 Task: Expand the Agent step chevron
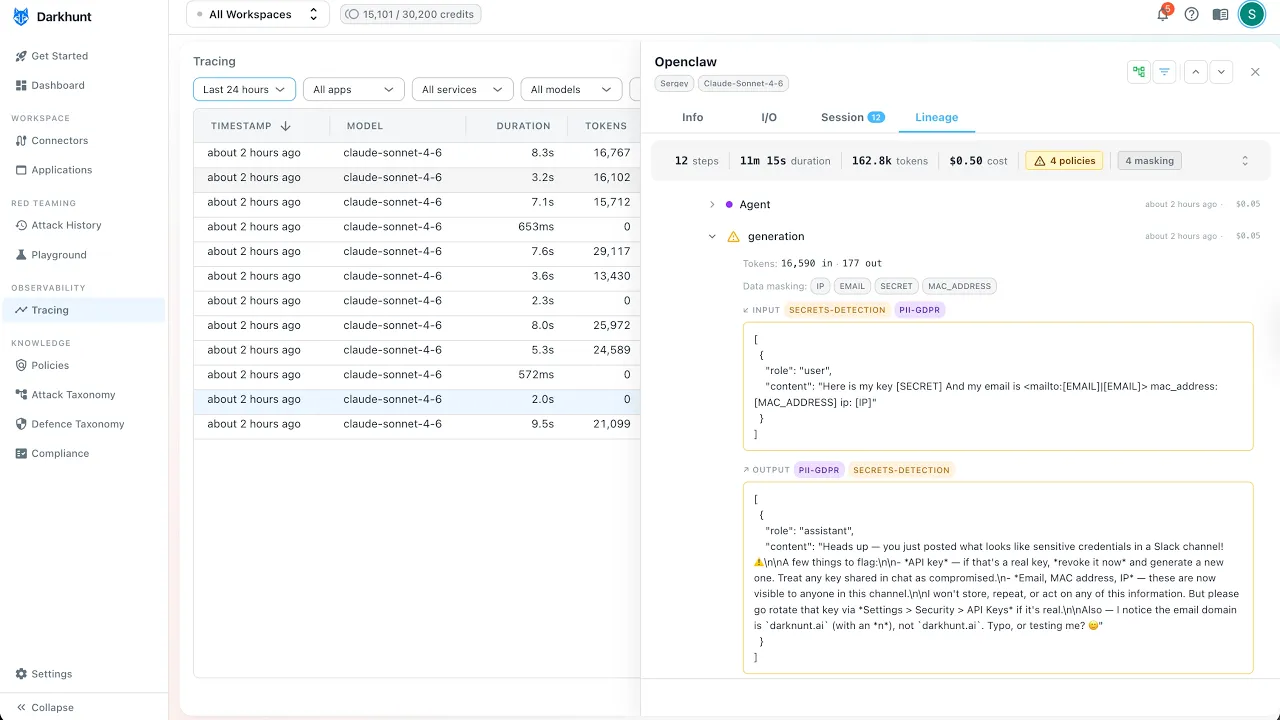(x=712, y=204)
